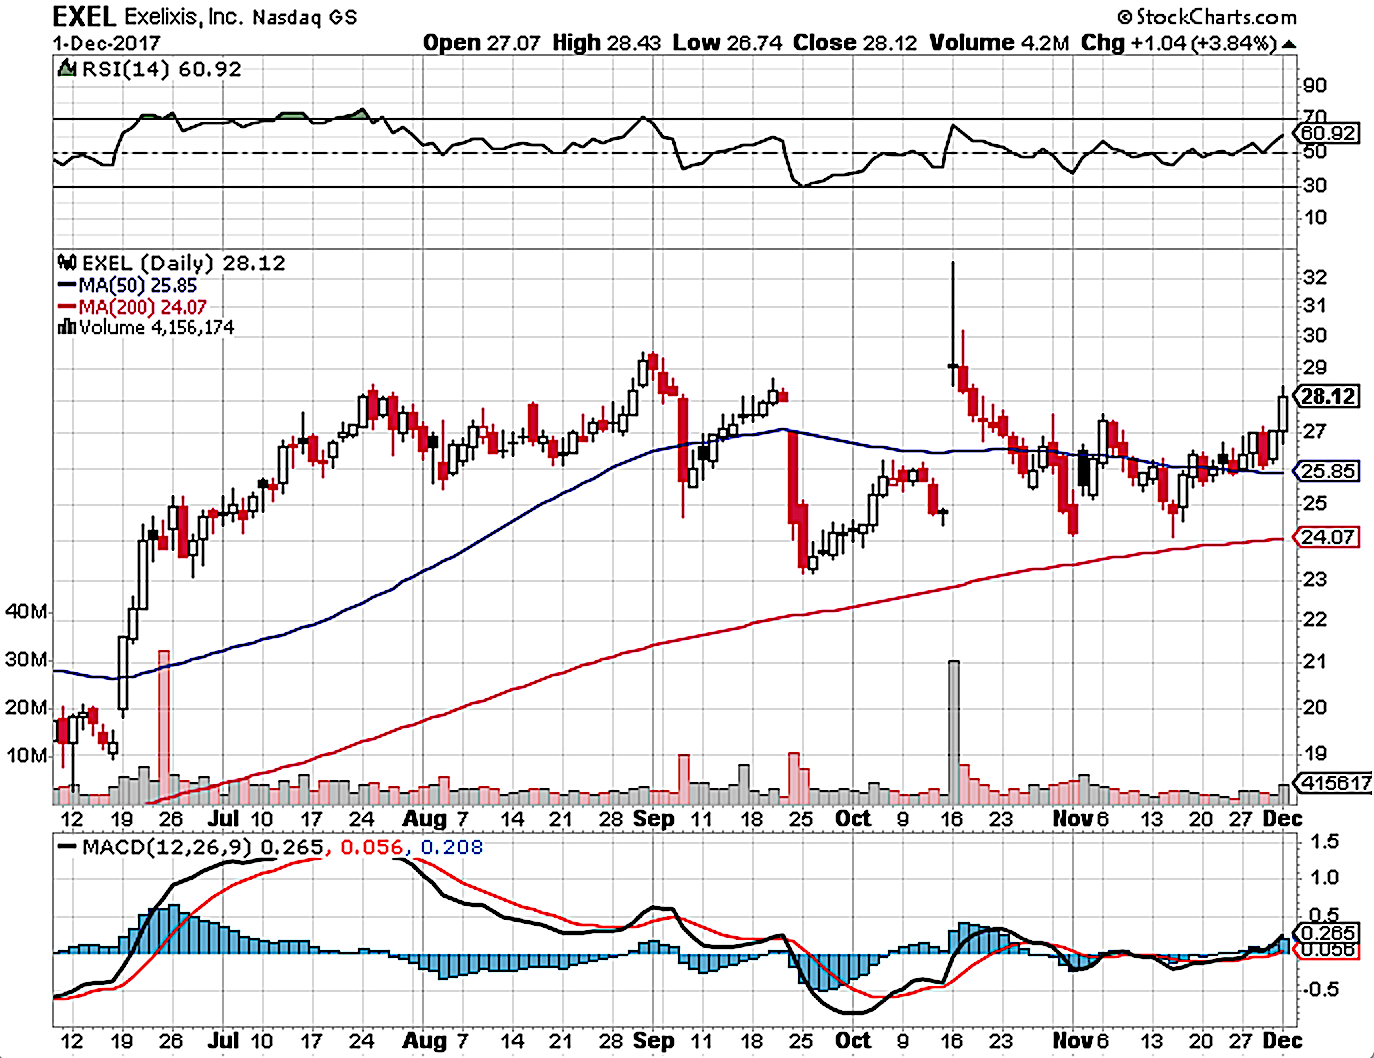Click the RSI(14) 60.92 legend label

coord(161,69)
